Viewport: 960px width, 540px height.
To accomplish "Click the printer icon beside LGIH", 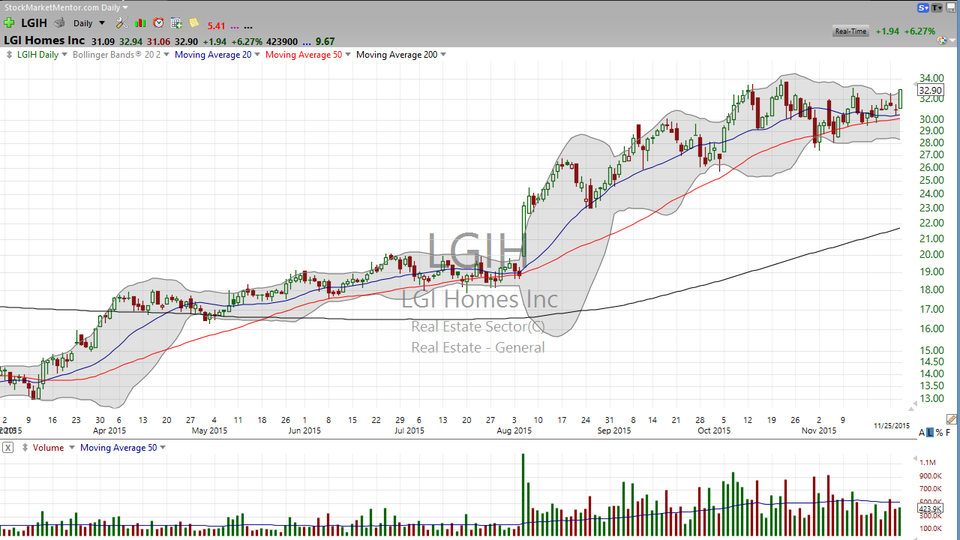I will pos(59,23).
